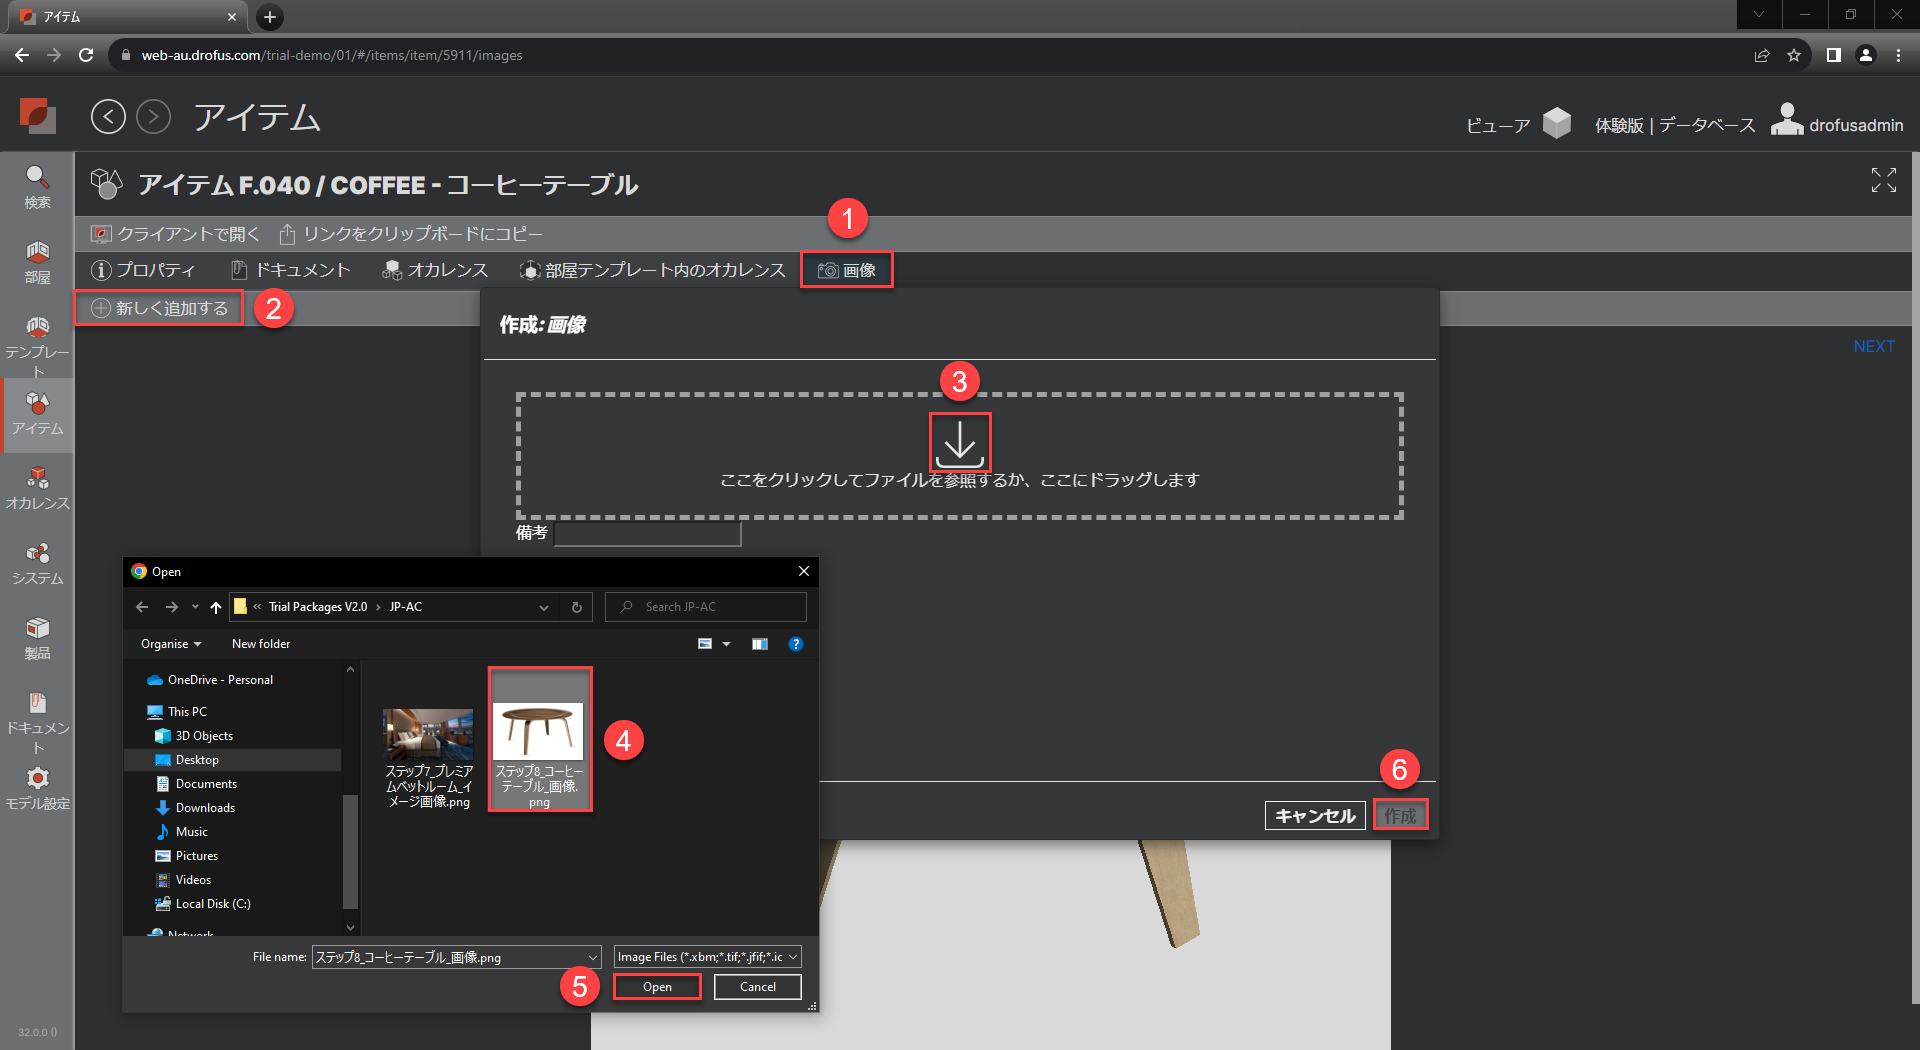The width and height of the screenshot is (1920, 1050).
Task: Select the coffee table image thumbnail
Action: click(x=539, y=738)
